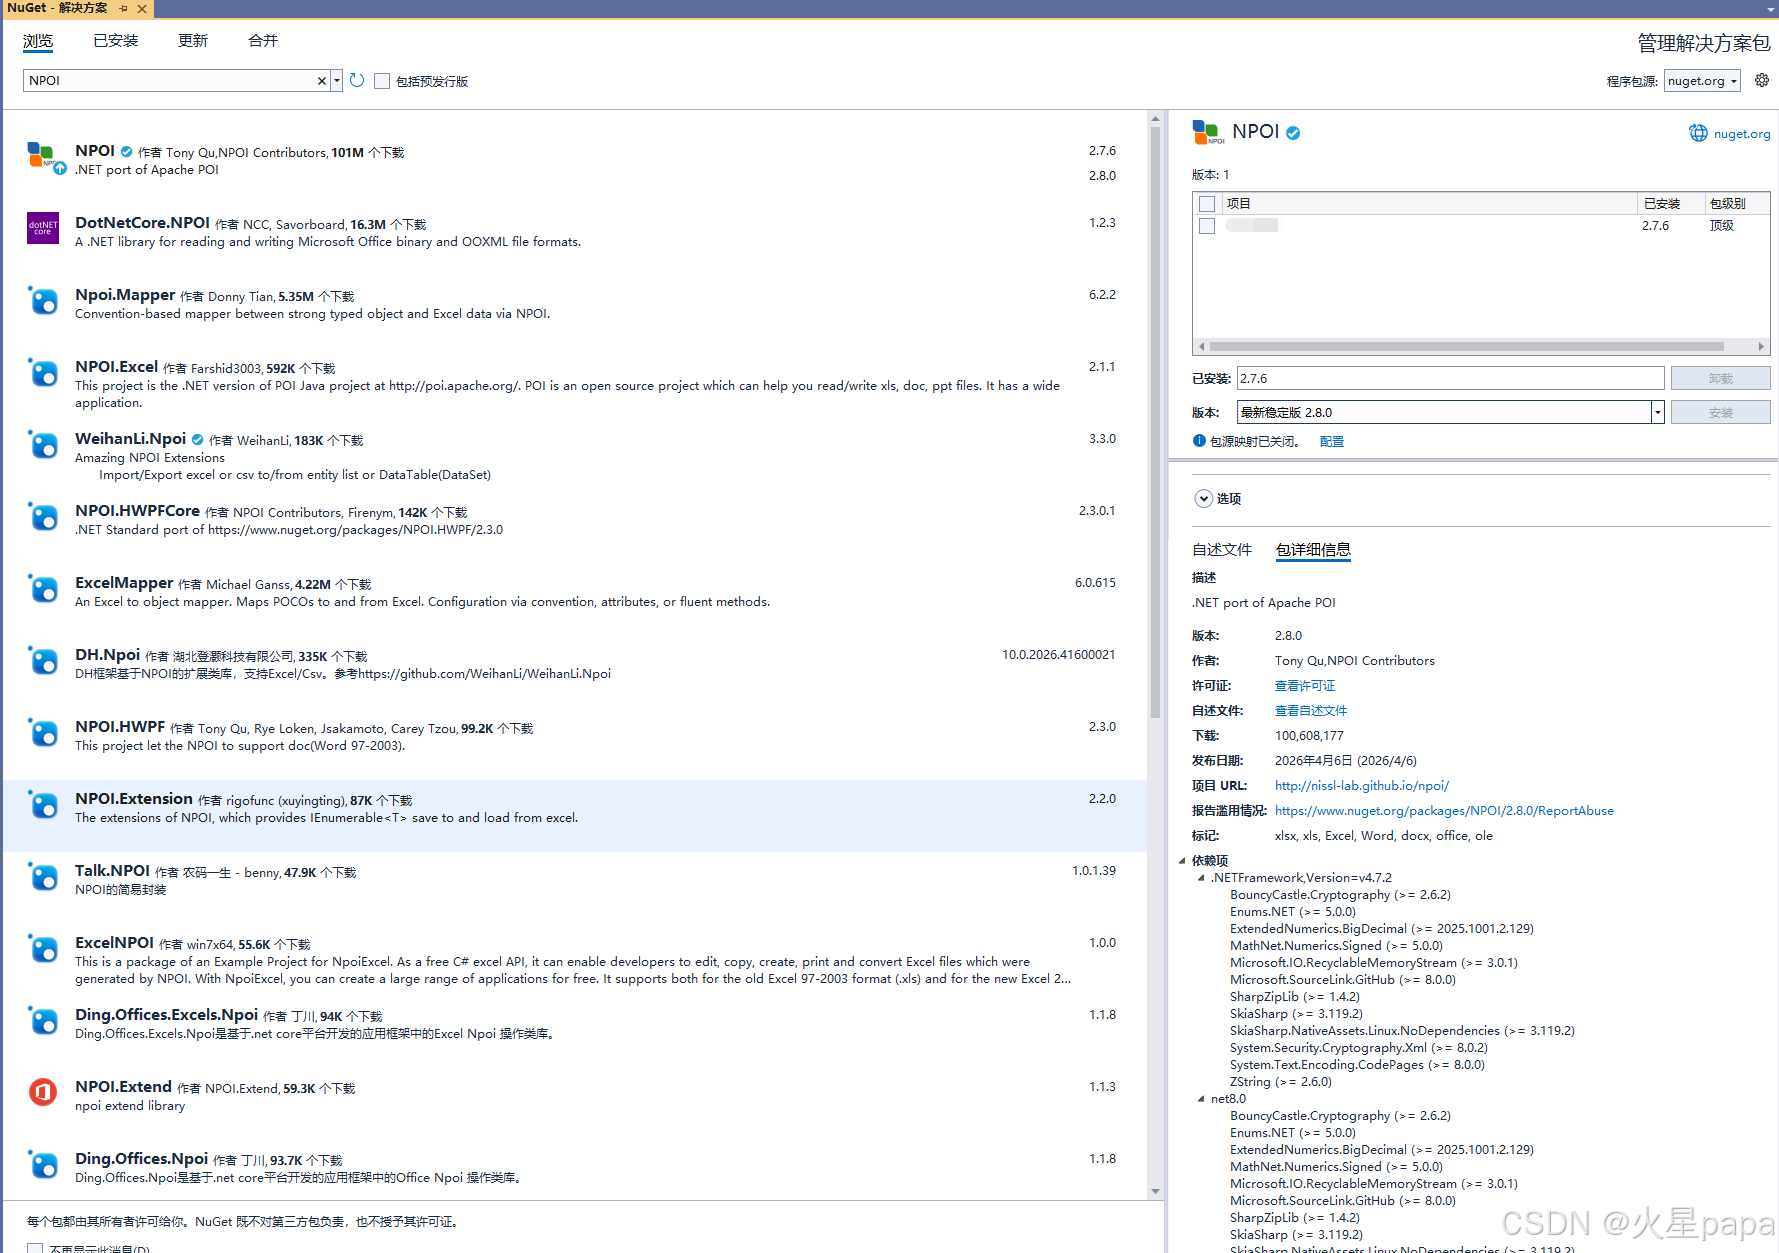This screenshot has width=1779, height=1253.
Task: Open the package source nuget.org dropdown
Action: click(1702, 81)
